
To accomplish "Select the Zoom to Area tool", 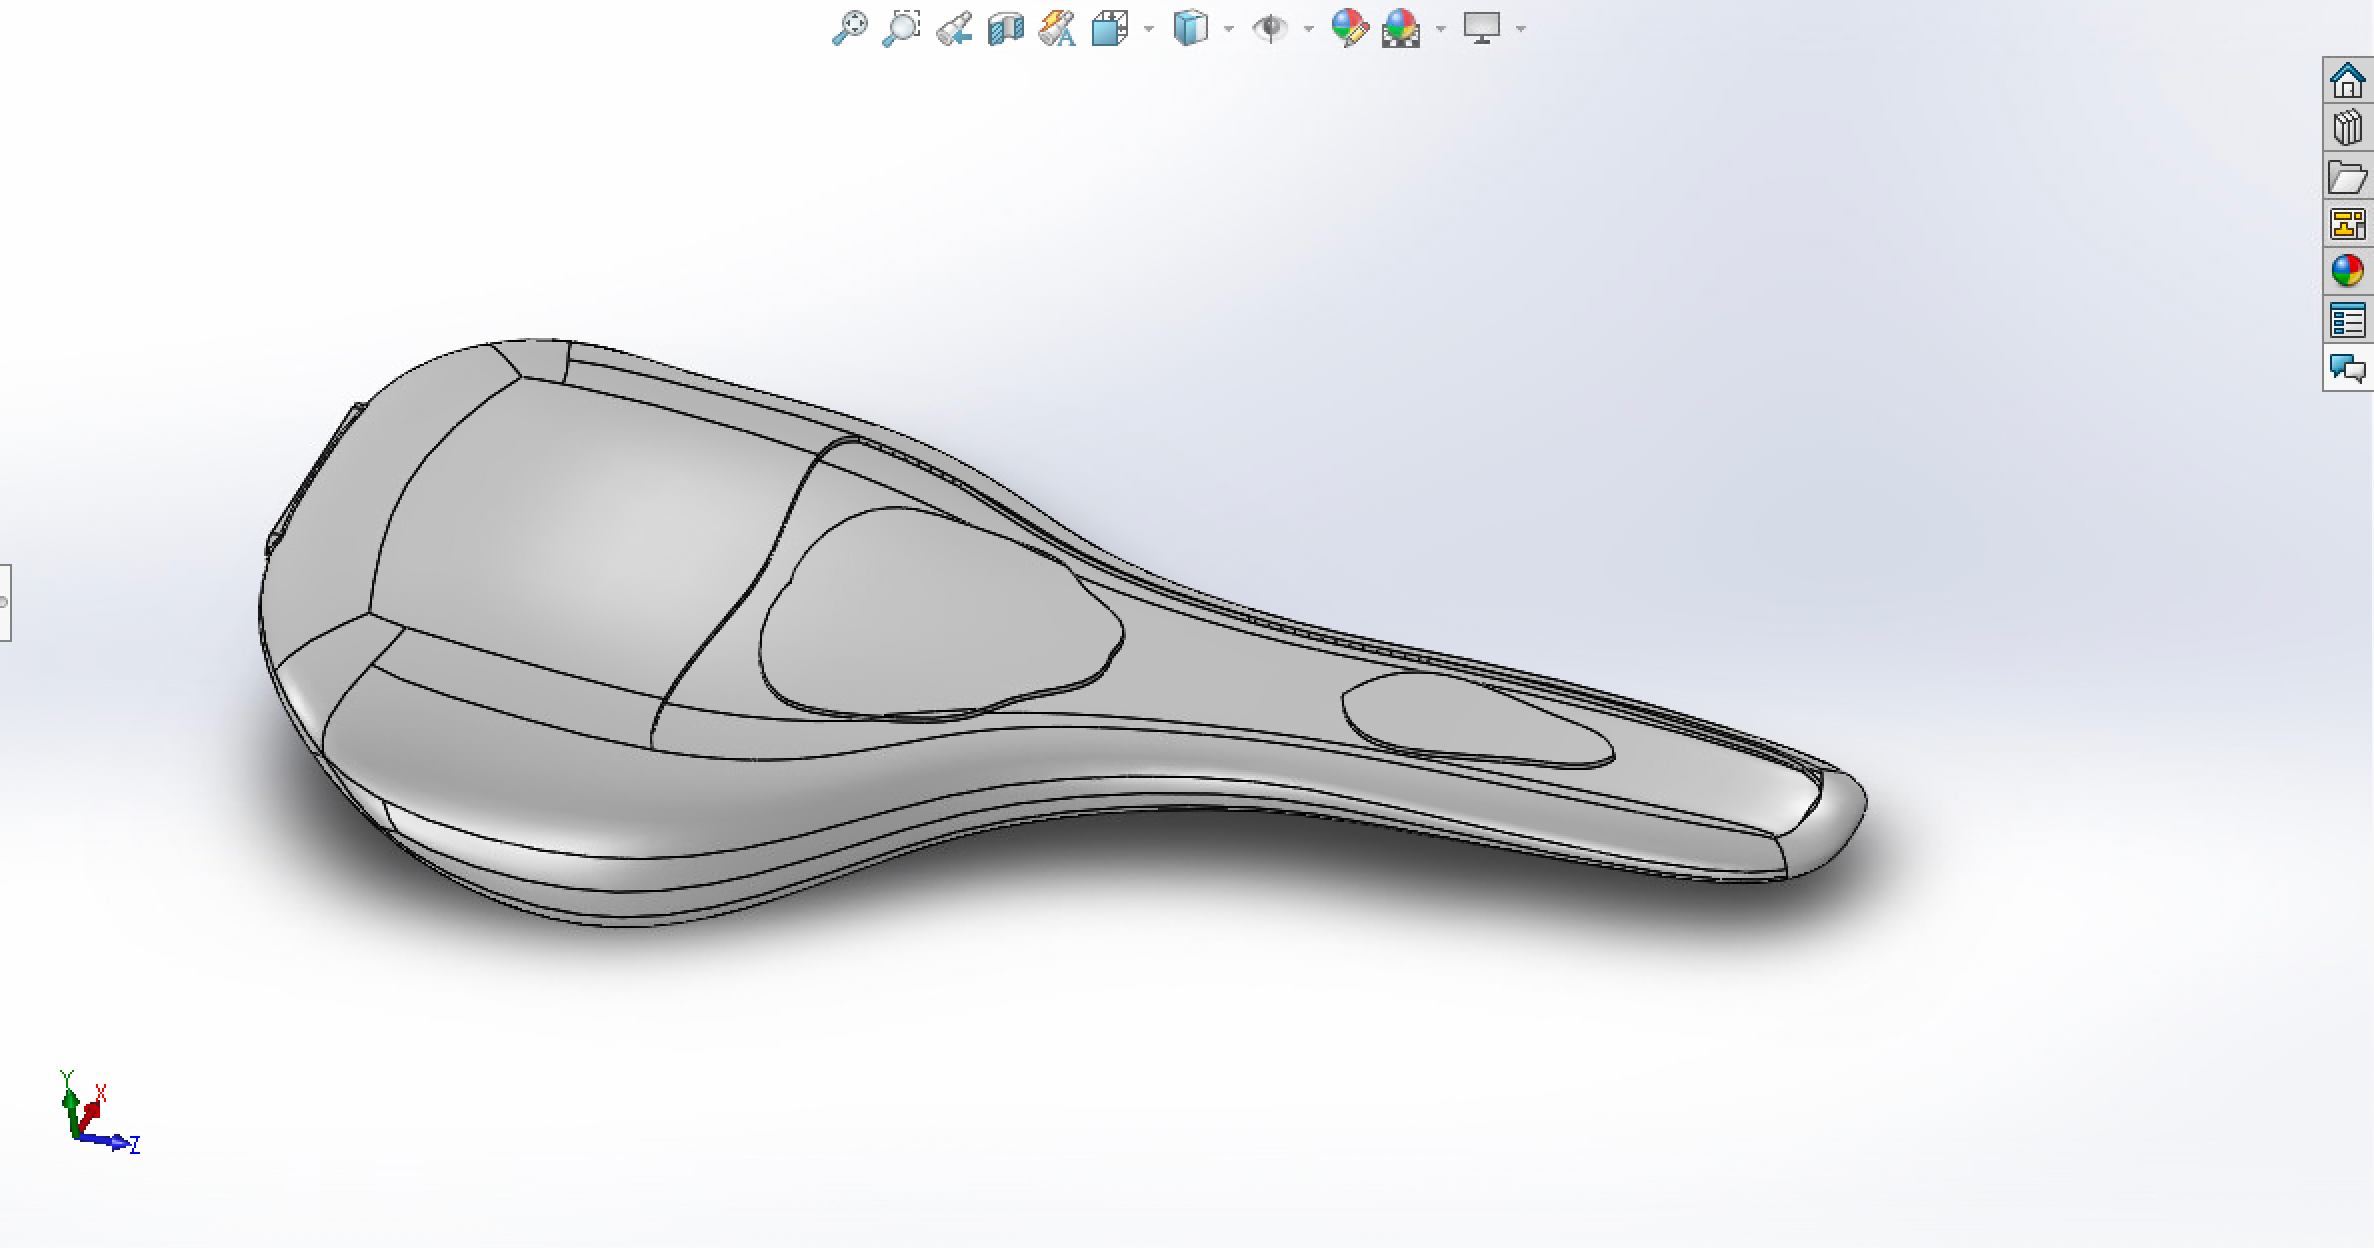I will tap(901, 28).
